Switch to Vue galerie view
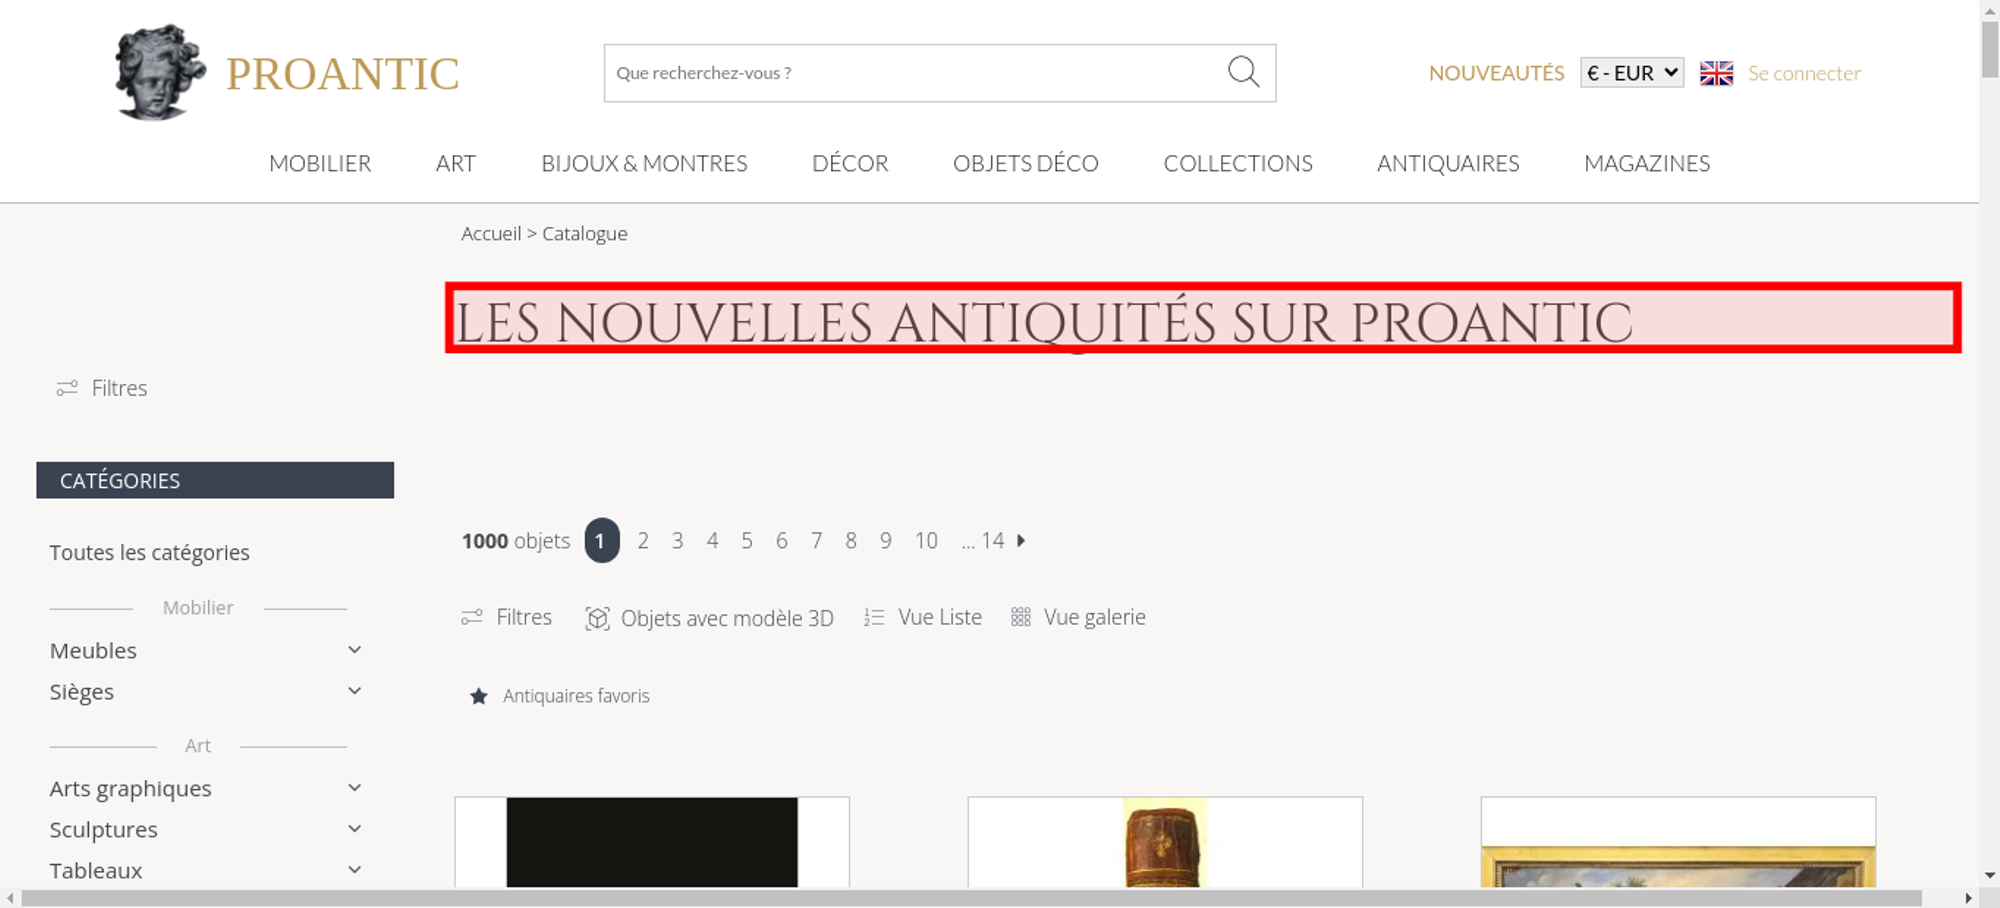This screenshot has width=2000, height=908. click(x=1078, y=617)
